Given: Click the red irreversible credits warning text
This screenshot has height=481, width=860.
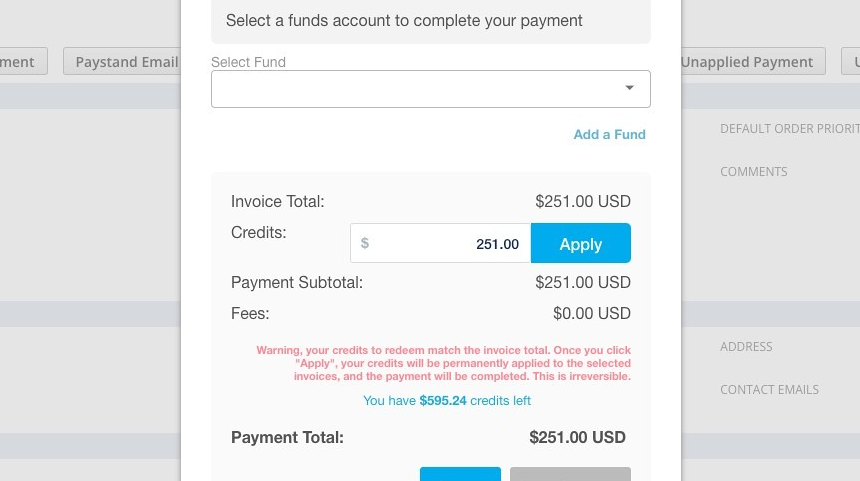Looking at the screenshot, I should tap(443, 363).
